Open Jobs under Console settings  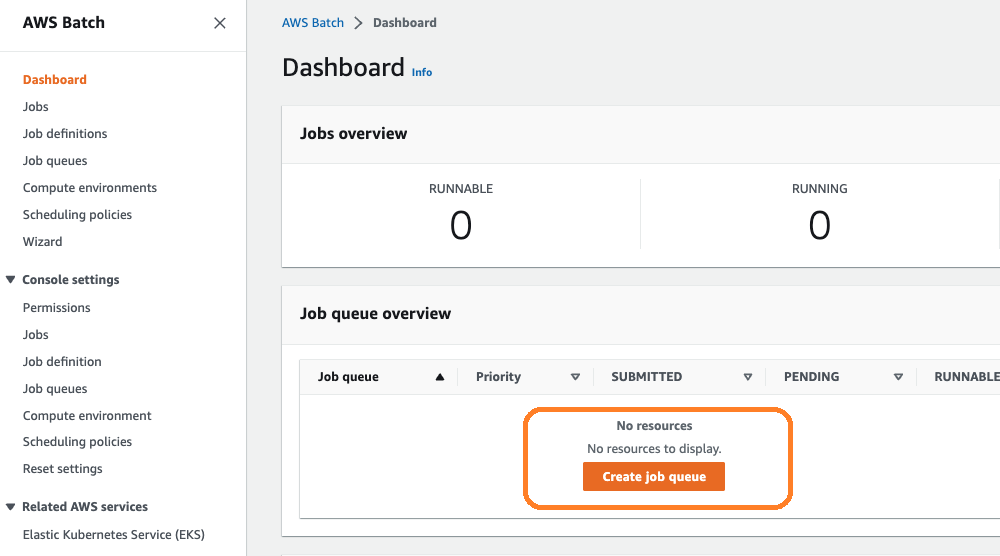click(36, 334)
